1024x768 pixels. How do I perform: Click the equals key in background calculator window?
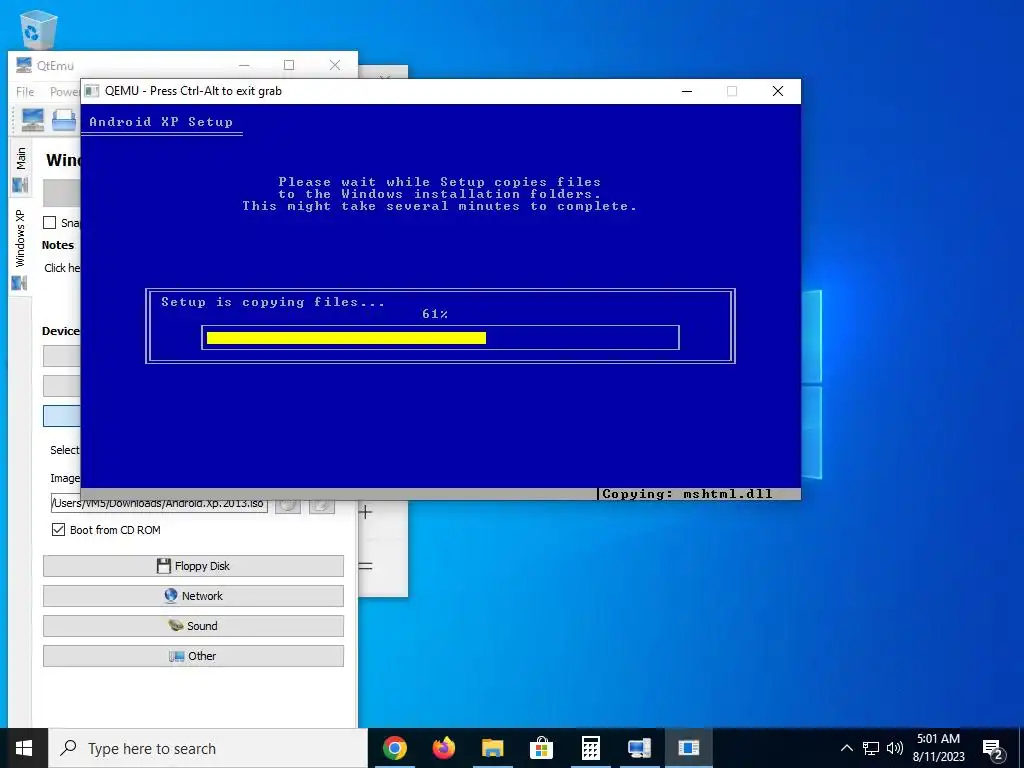[366, 566]
